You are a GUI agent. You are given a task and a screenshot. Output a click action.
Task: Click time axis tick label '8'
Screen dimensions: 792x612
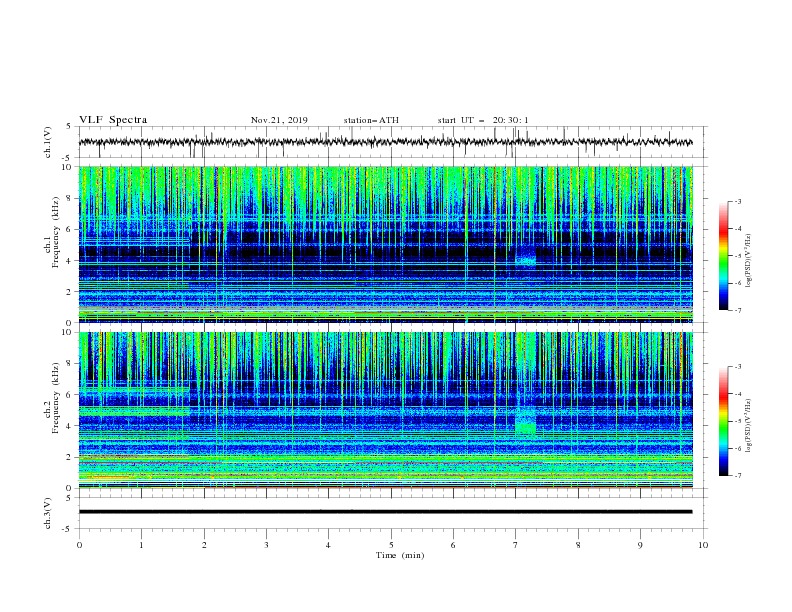[x=578, y=545]
